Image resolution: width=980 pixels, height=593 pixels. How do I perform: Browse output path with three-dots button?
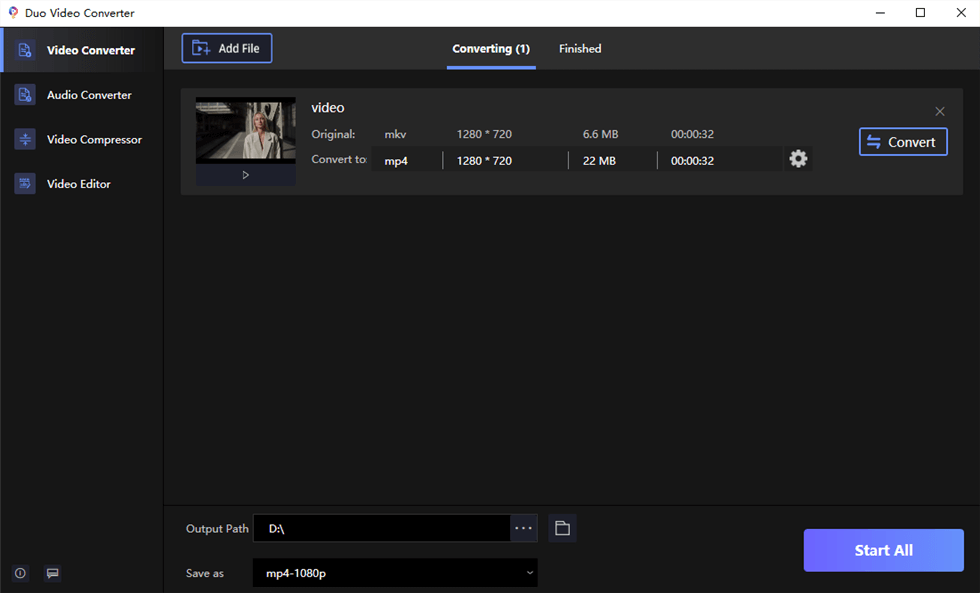pos(524,529)
